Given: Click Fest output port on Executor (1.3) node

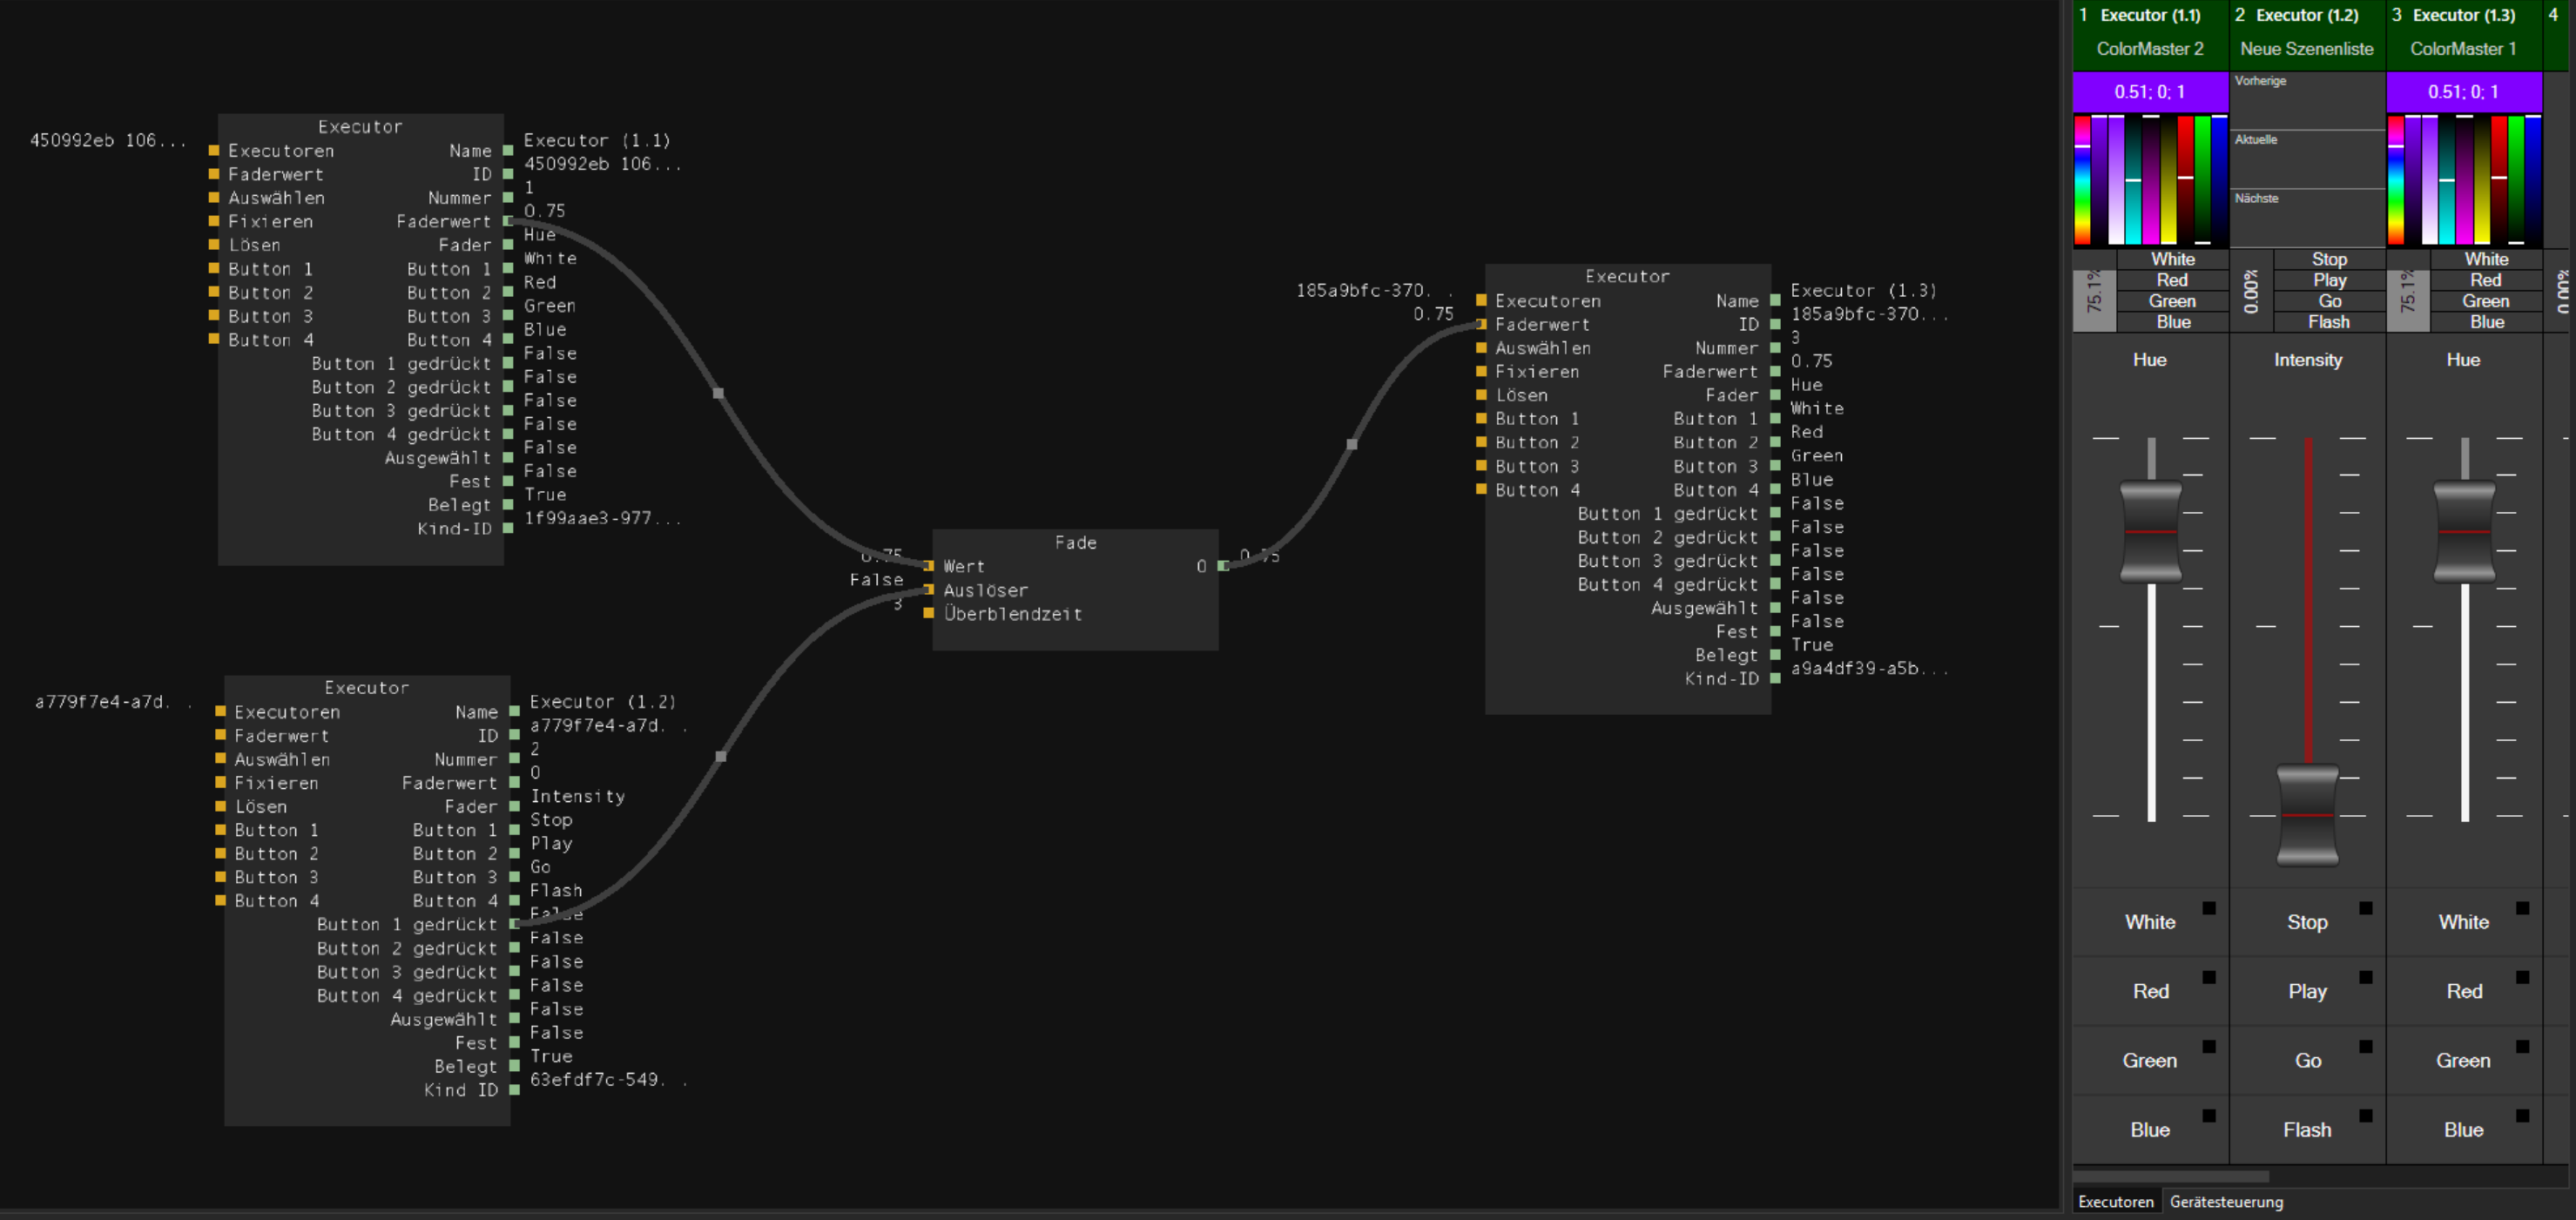Looking at the screenshot, I should [1775, 631].
